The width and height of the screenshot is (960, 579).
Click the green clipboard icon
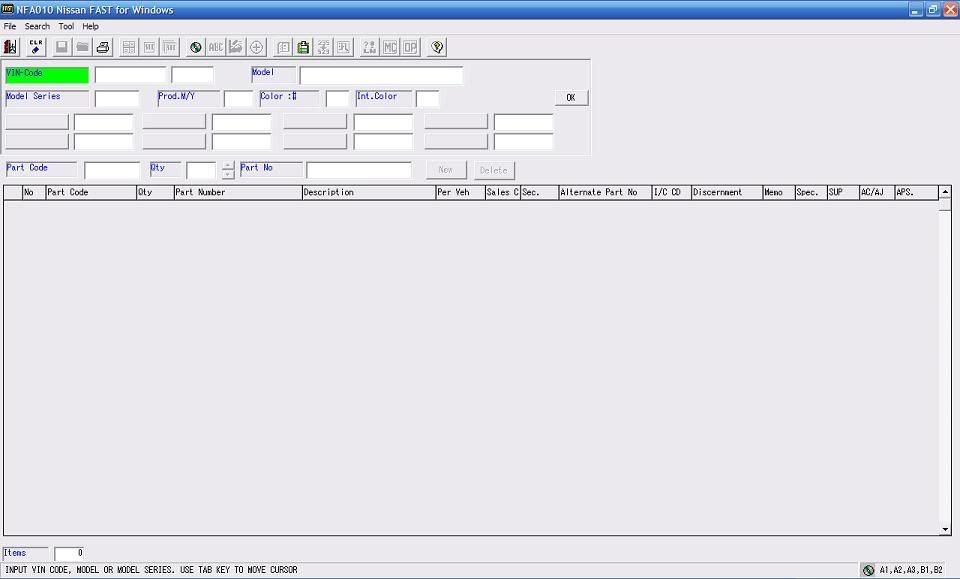[303, 47]
